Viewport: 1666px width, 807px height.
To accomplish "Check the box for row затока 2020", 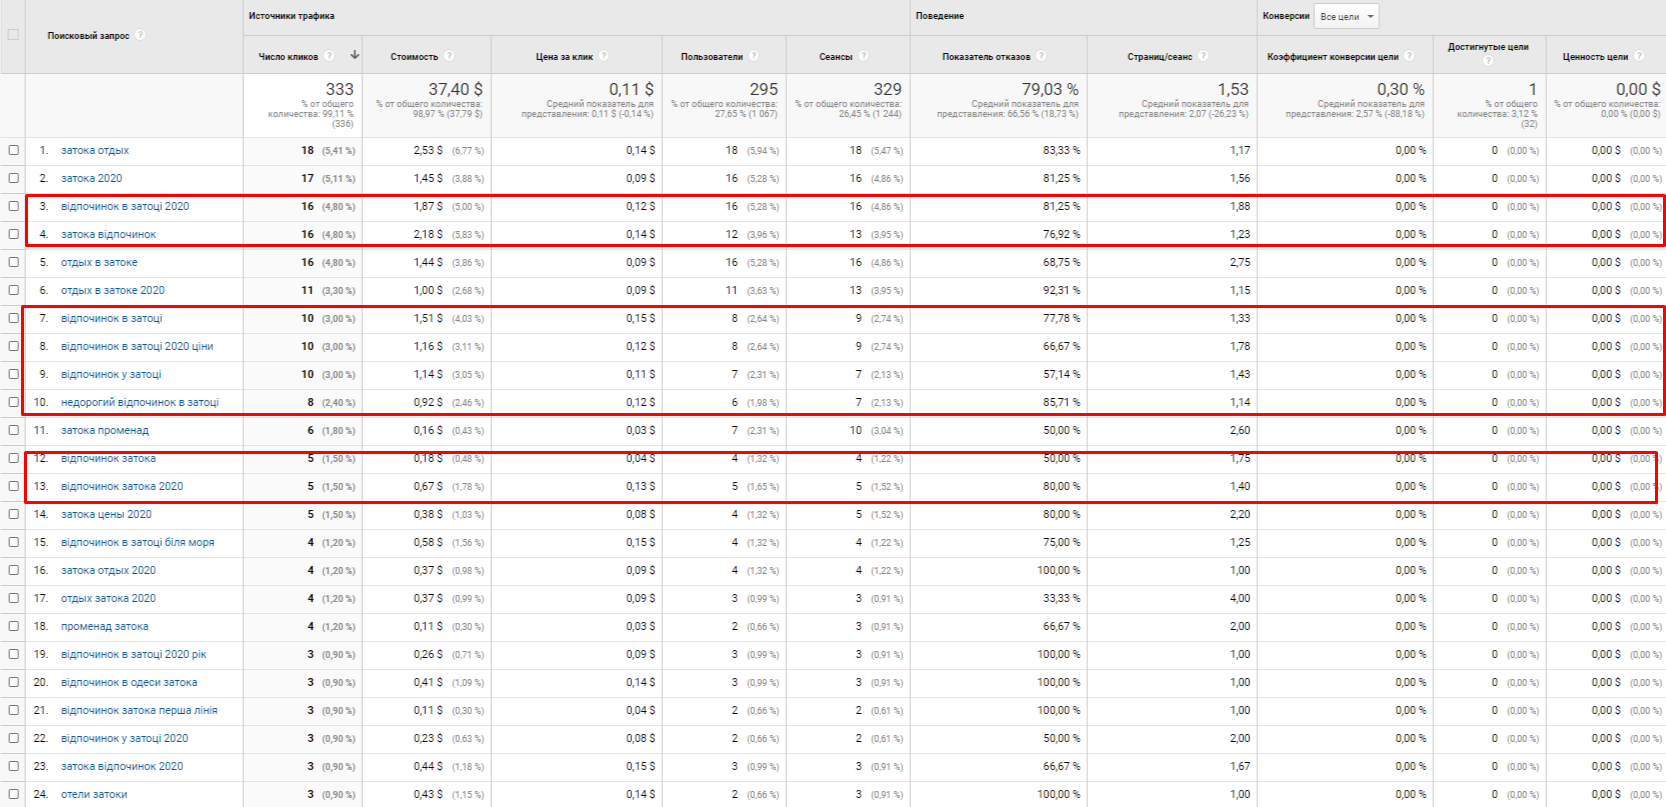I will click(13, 178).
